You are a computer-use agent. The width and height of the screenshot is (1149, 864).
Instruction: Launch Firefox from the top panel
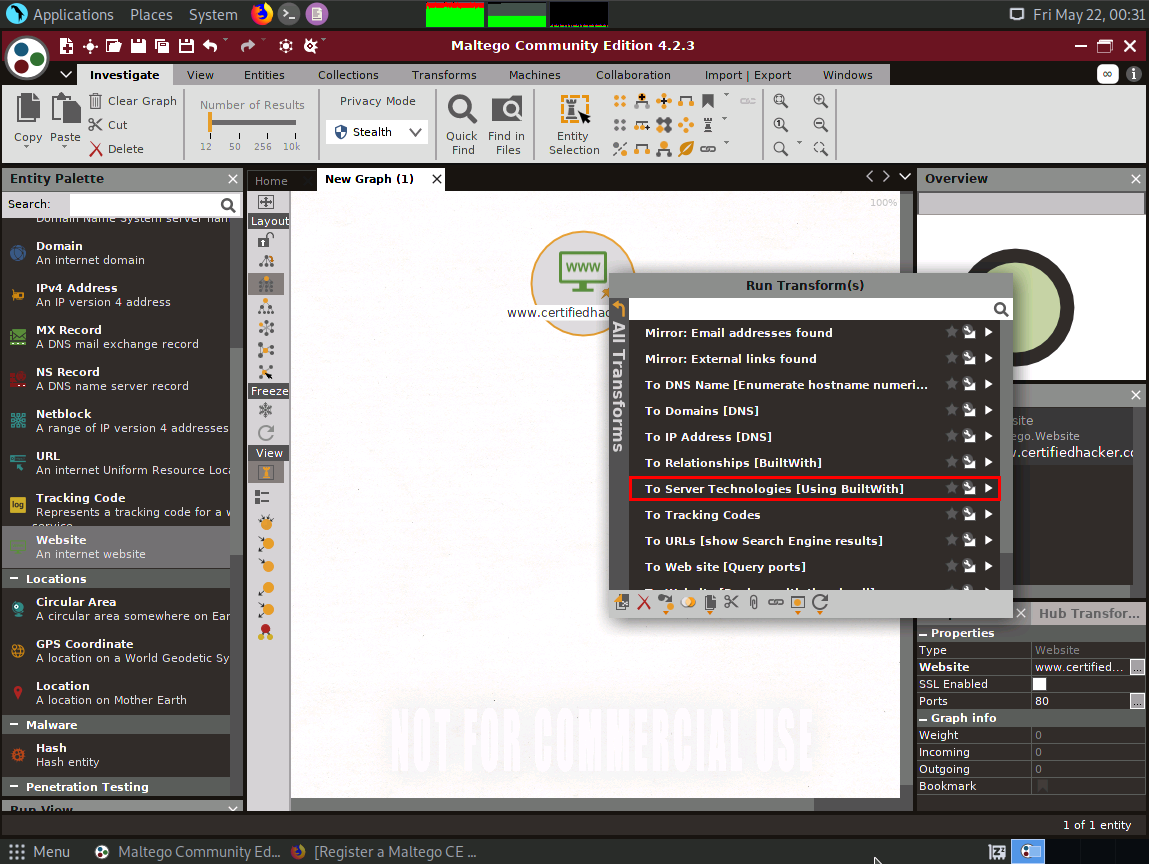(261, 14)
